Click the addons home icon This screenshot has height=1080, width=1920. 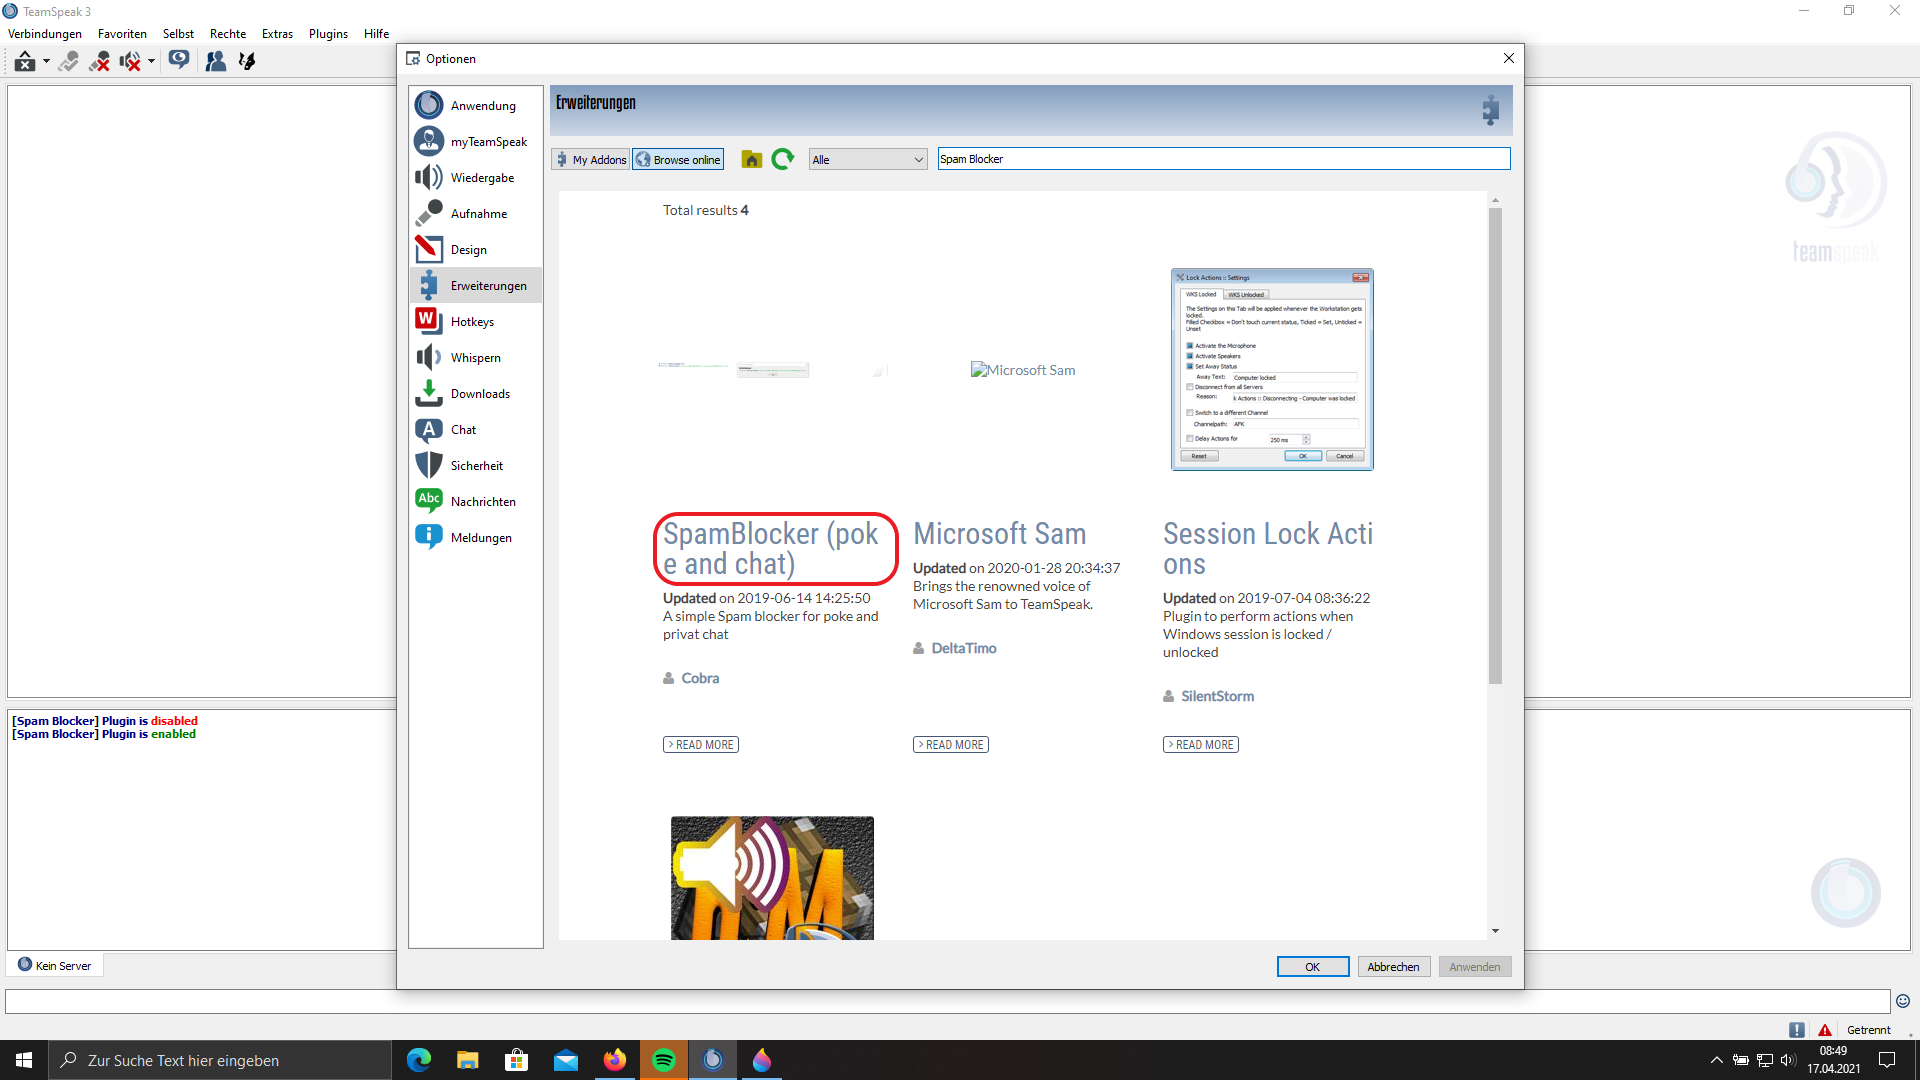[752, 159]
